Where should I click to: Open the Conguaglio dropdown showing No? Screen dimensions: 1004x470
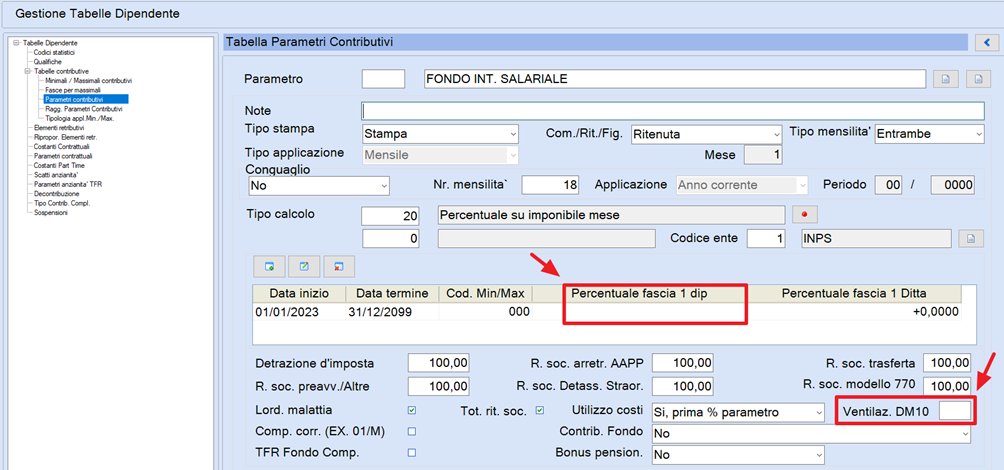318,186
